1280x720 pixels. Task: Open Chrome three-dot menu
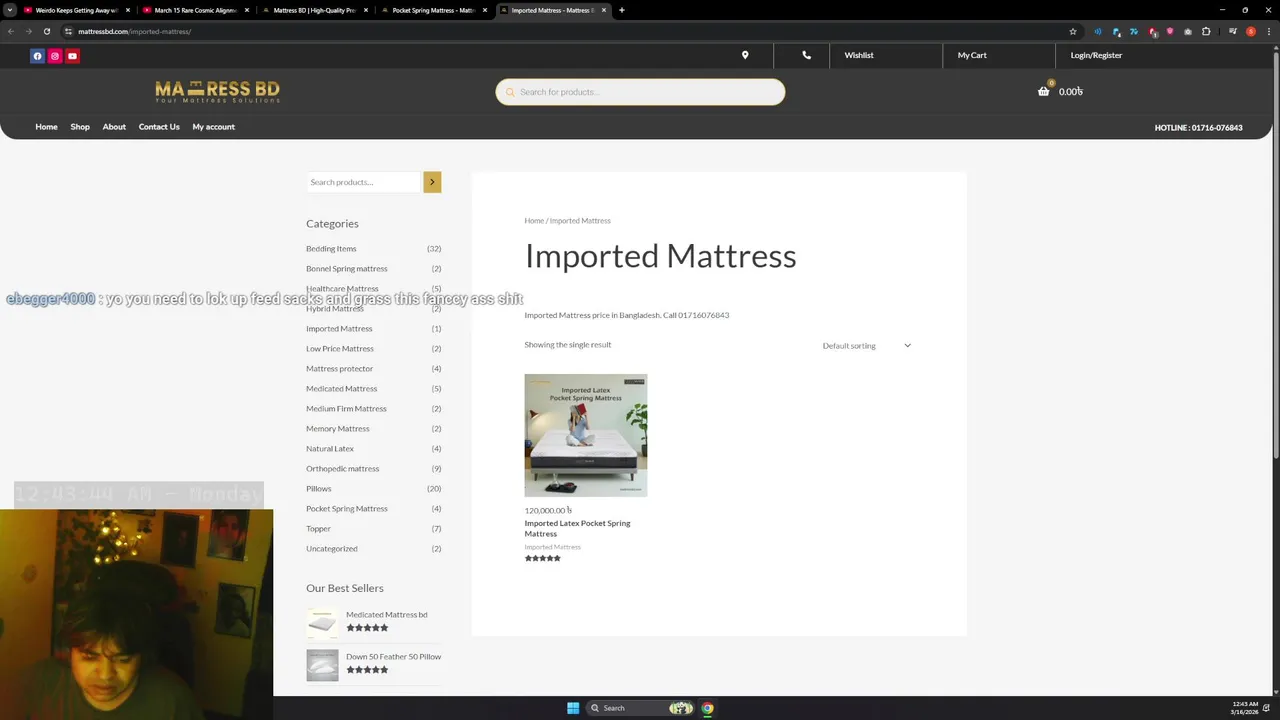point(1268,31)
